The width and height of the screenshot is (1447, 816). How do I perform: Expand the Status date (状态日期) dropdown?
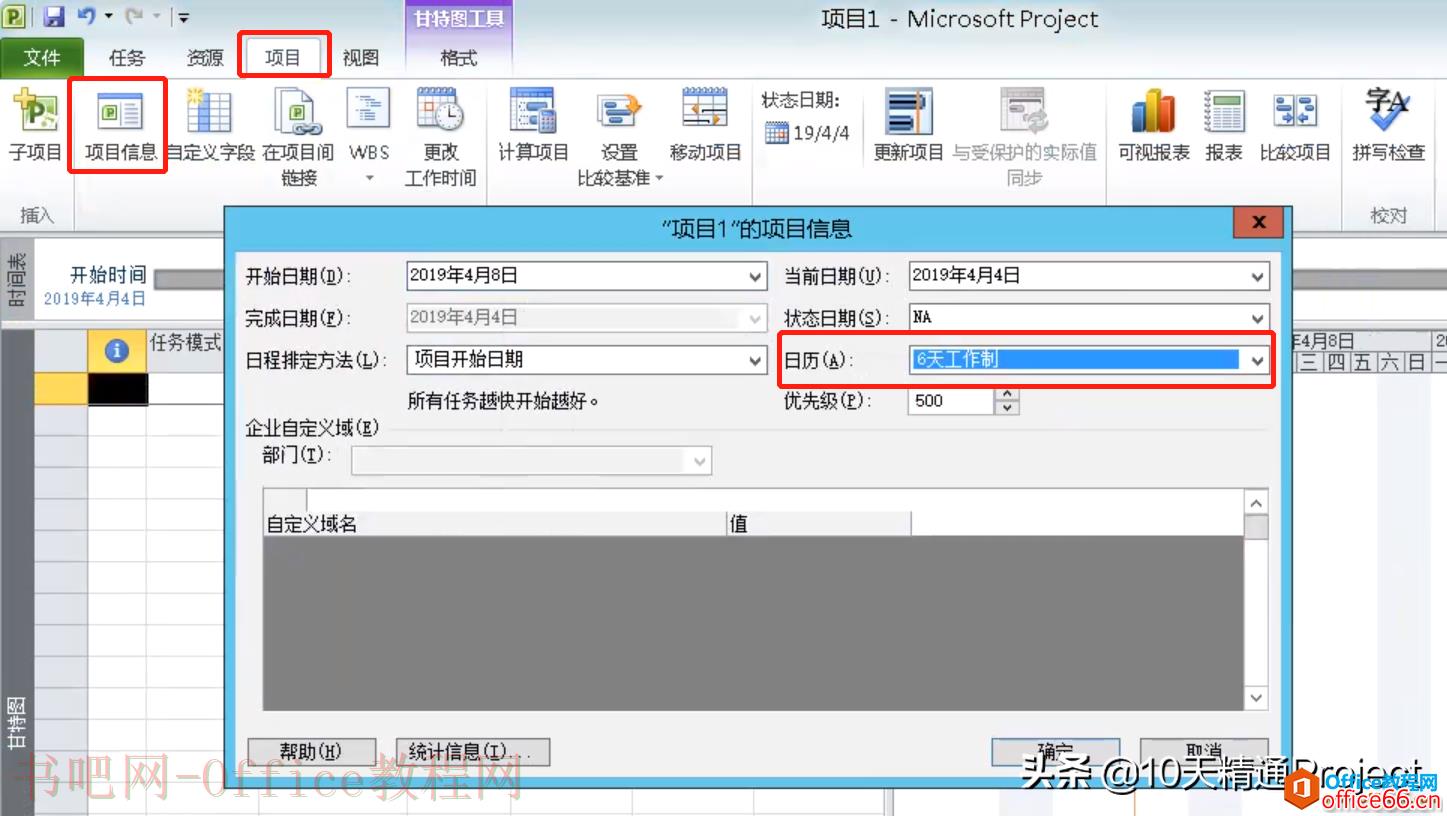click(x=1258, y=318)
